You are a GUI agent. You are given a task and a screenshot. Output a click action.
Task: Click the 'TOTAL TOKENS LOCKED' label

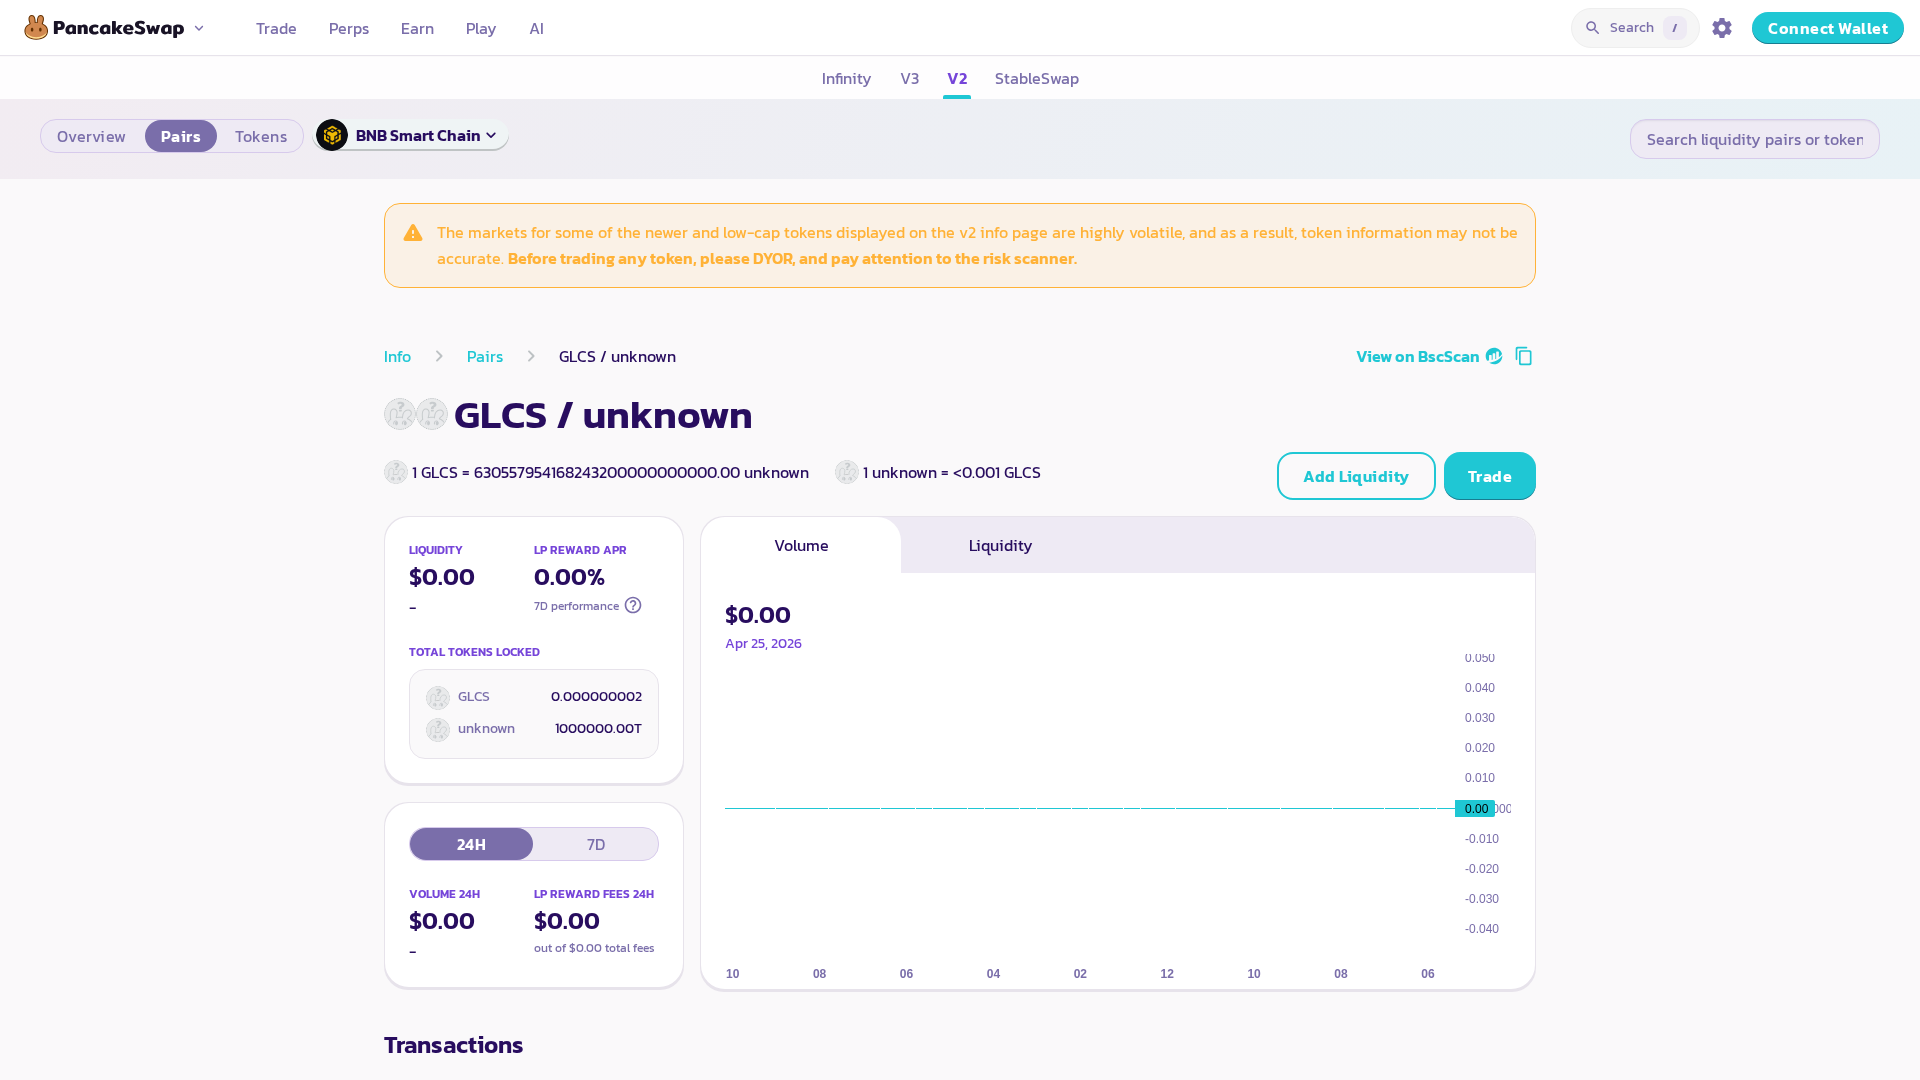(474, 652)
